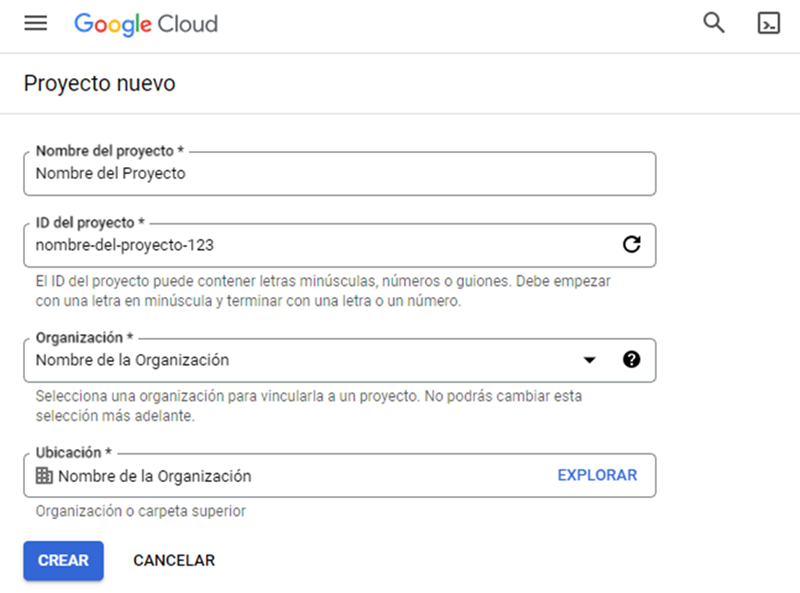The height and width of the screenshot is (593, 800).
Task: Open the Nombre de la Organización combo box
Action: (340, 360)
